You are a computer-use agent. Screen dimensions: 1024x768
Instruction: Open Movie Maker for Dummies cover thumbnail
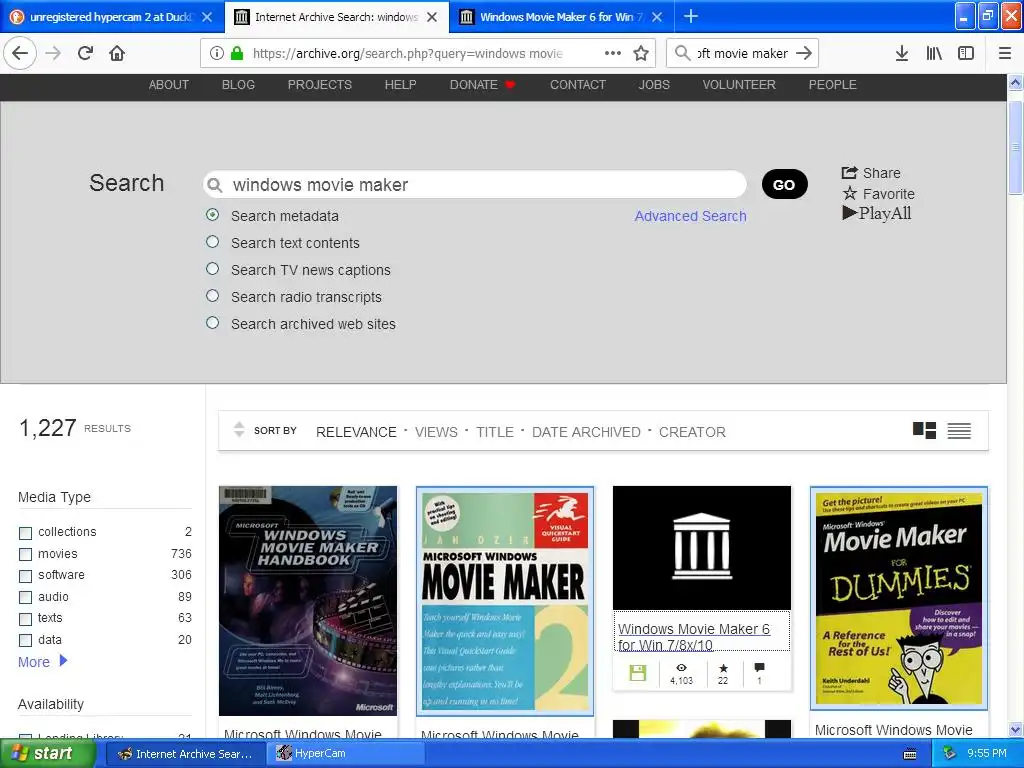[899, 598]
